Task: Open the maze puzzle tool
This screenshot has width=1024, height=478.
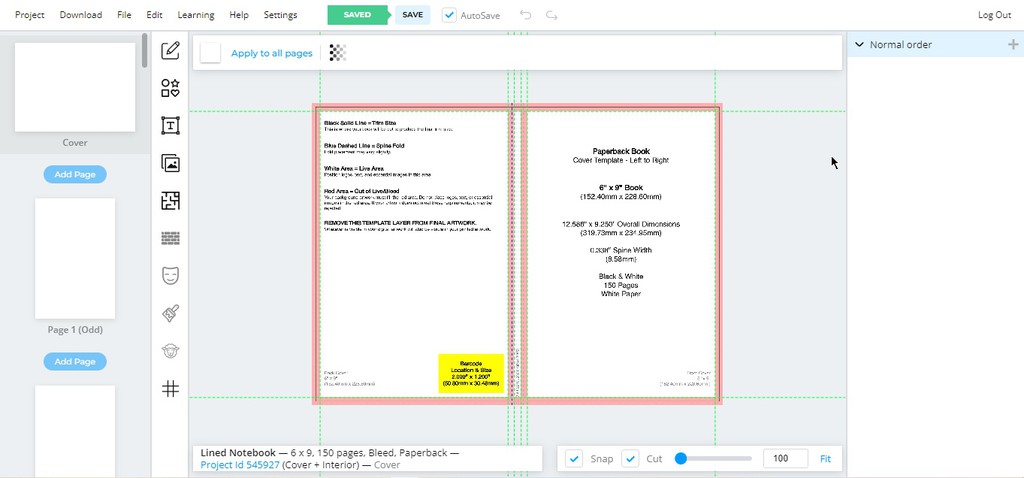Action: 170,201
